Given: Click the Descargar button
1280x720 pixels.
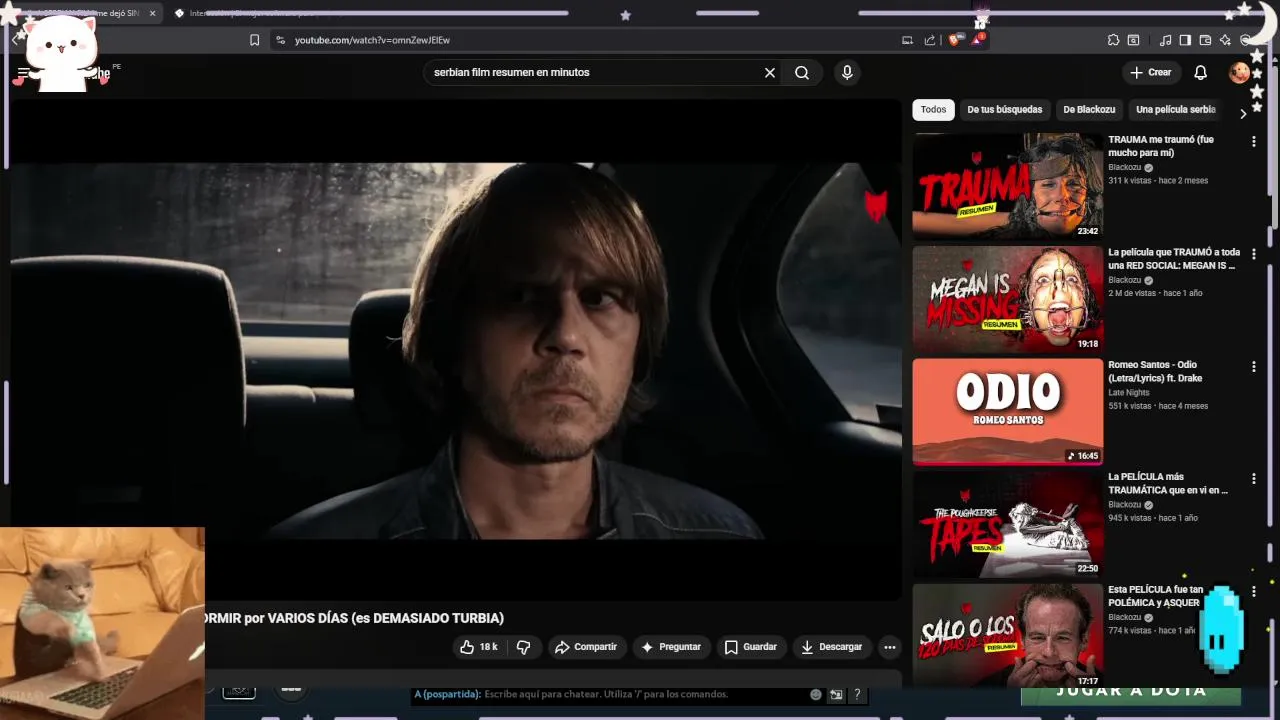Looking at the screenshot, I should [831, 647].
